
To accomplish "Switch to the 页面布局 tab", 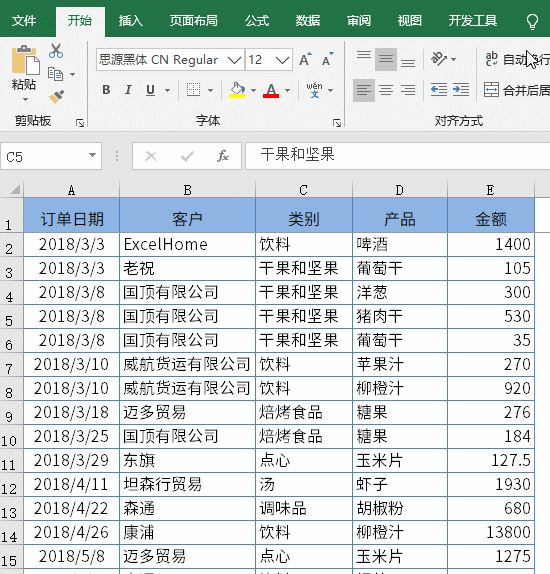I will pos(193,21).
